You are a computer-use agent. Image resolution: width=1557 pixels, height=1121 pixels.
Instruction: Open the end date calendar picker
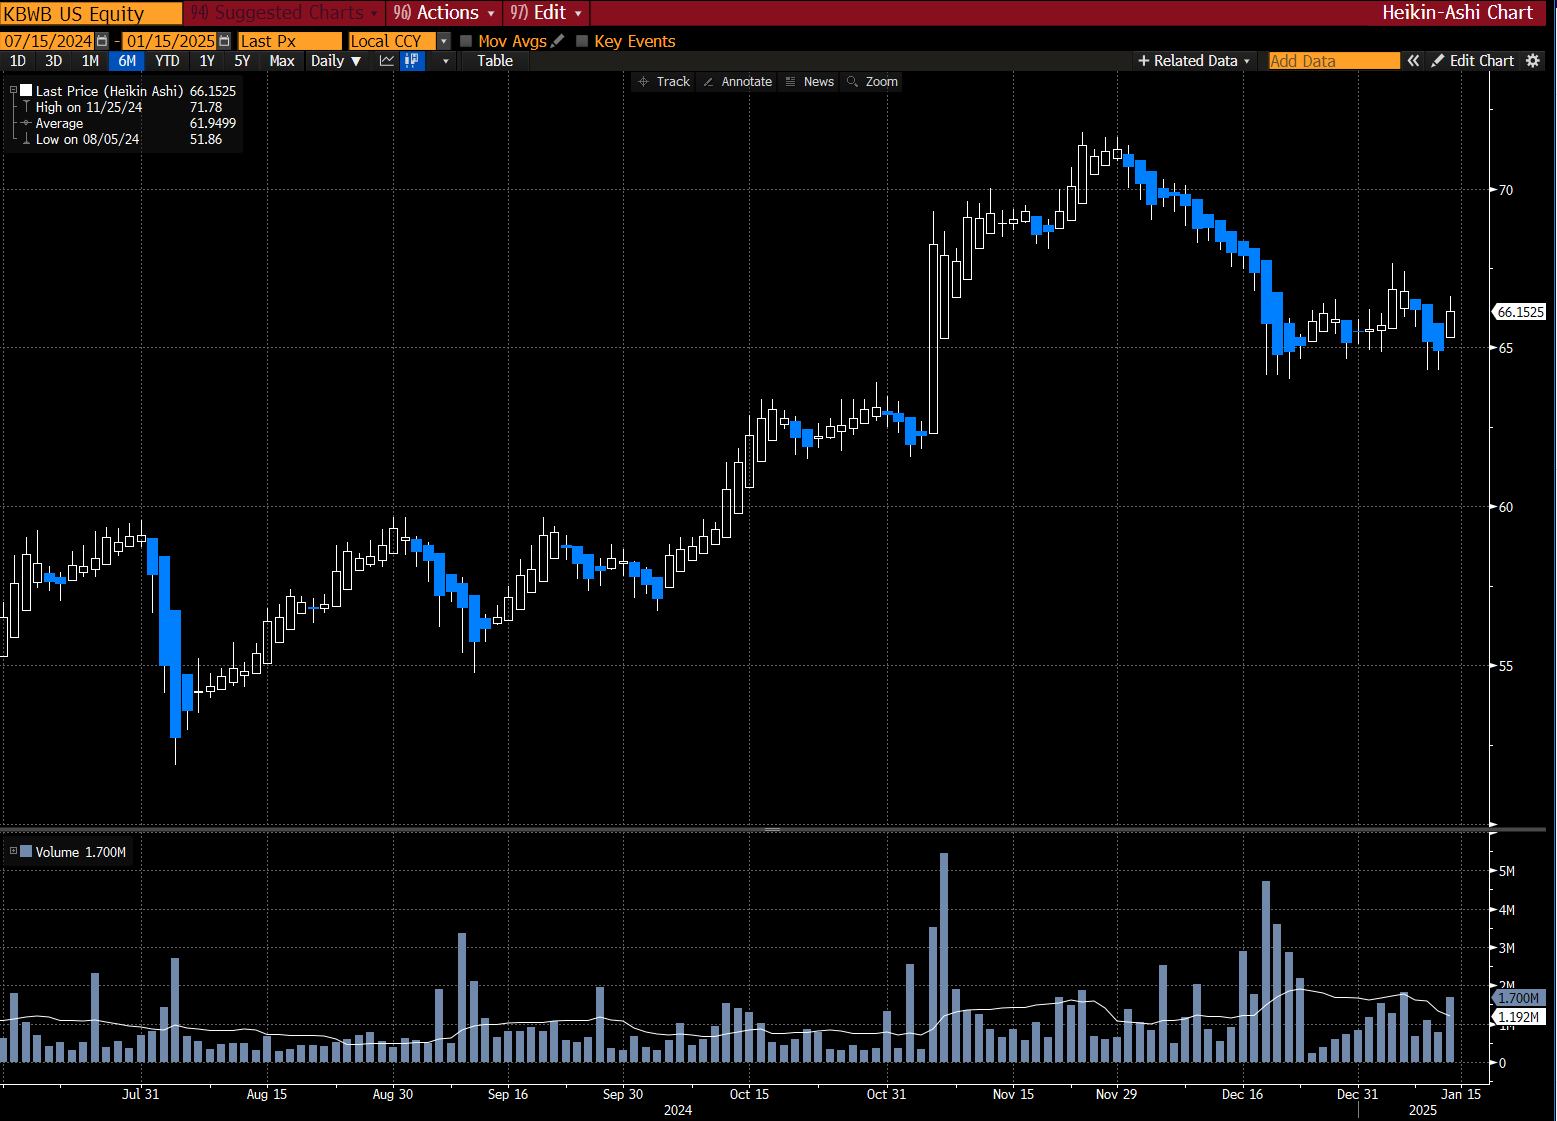pos(224,41)
